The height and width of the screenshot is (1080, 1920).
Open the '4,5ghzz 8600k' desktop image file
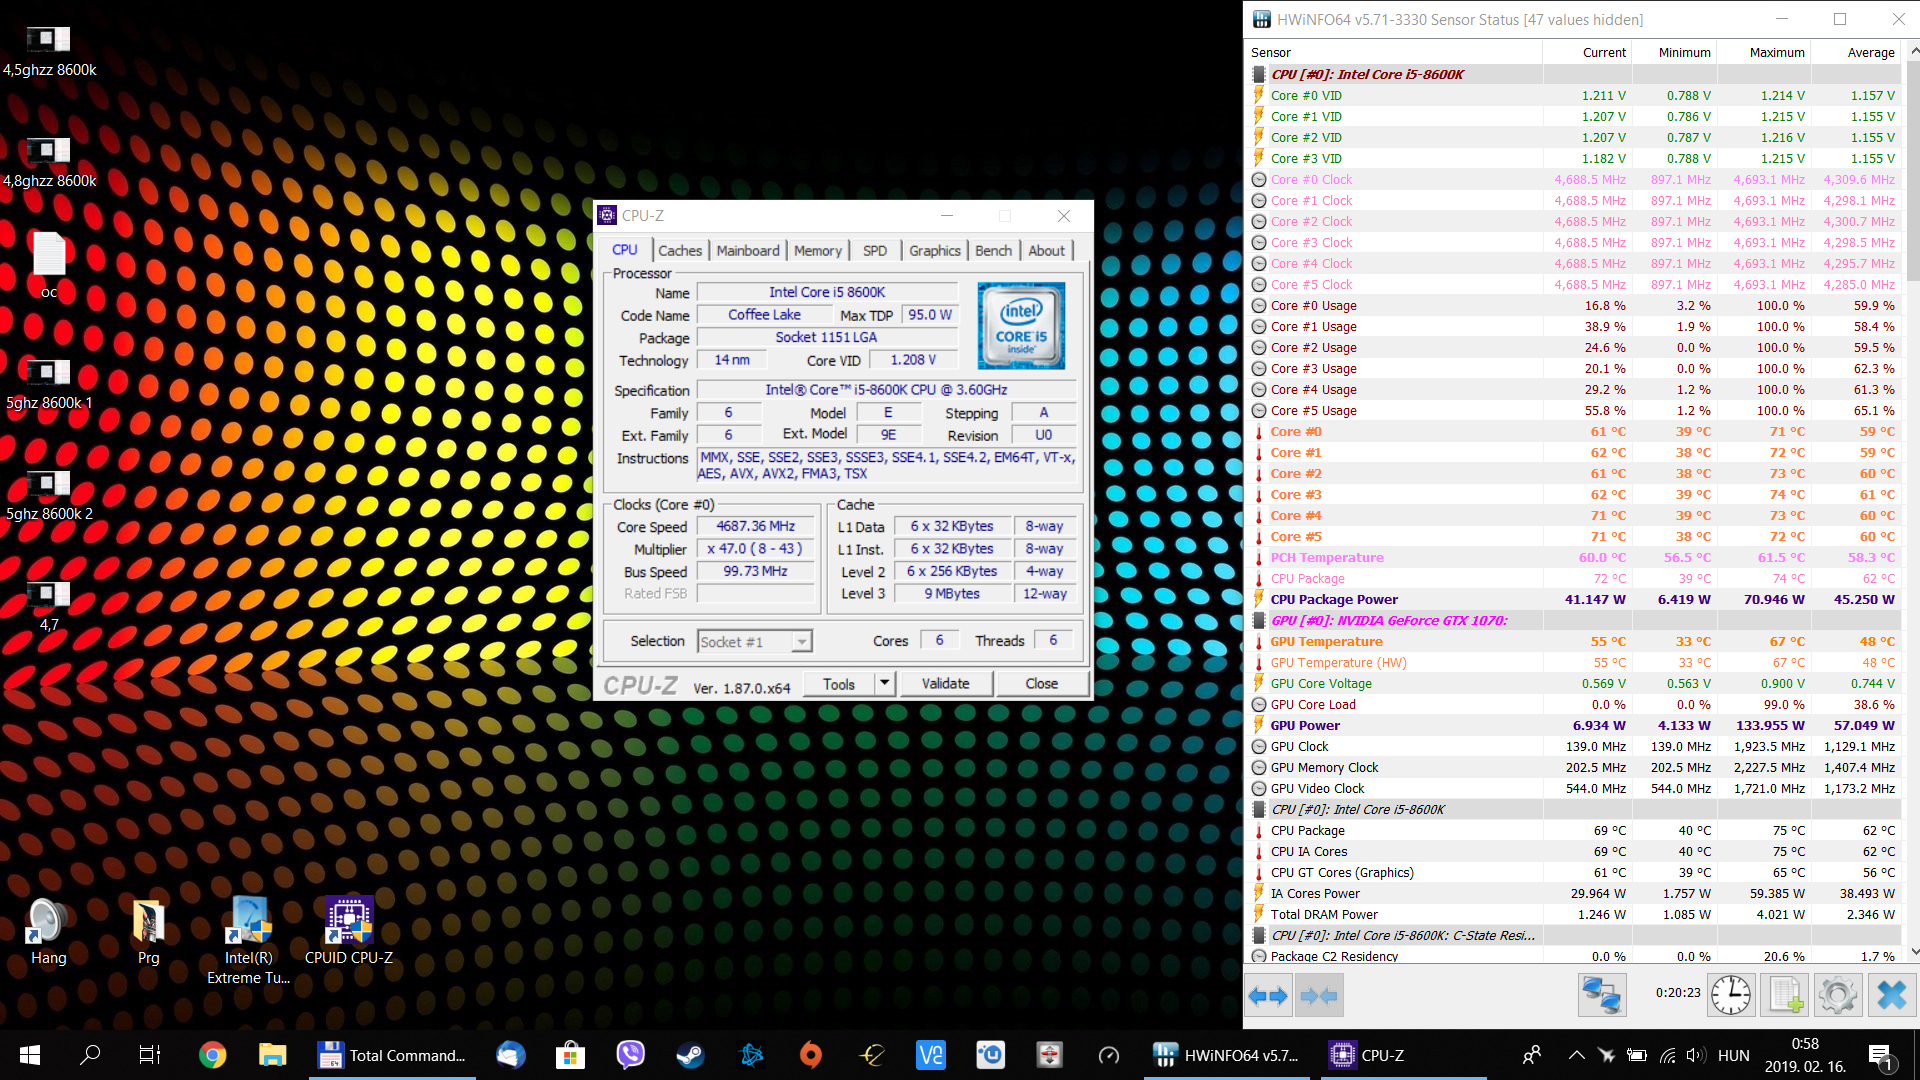(x=49, y=51)
